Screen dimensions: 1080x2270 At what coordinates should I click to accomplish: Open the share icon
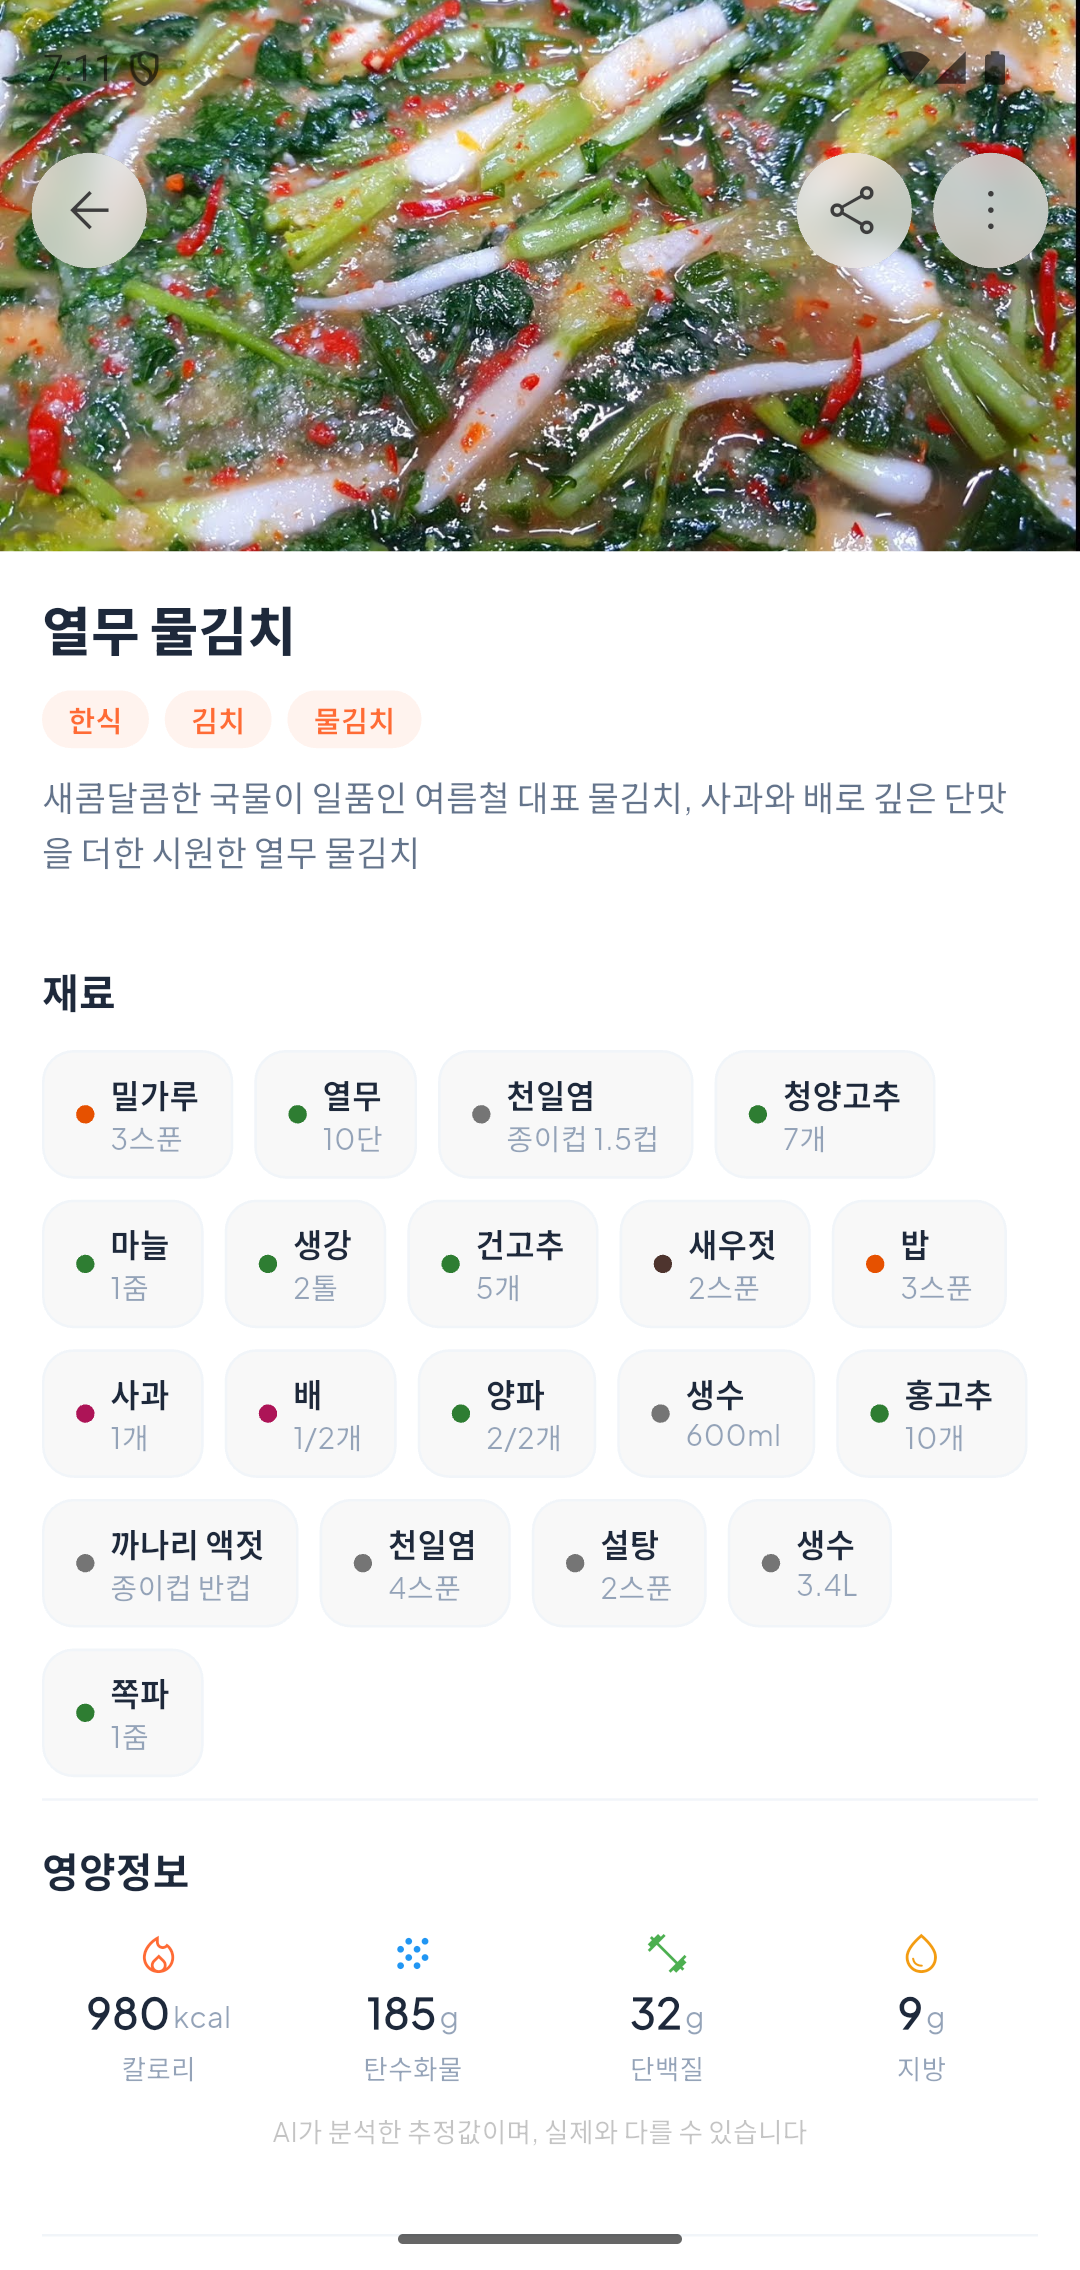tap(853, 209)
